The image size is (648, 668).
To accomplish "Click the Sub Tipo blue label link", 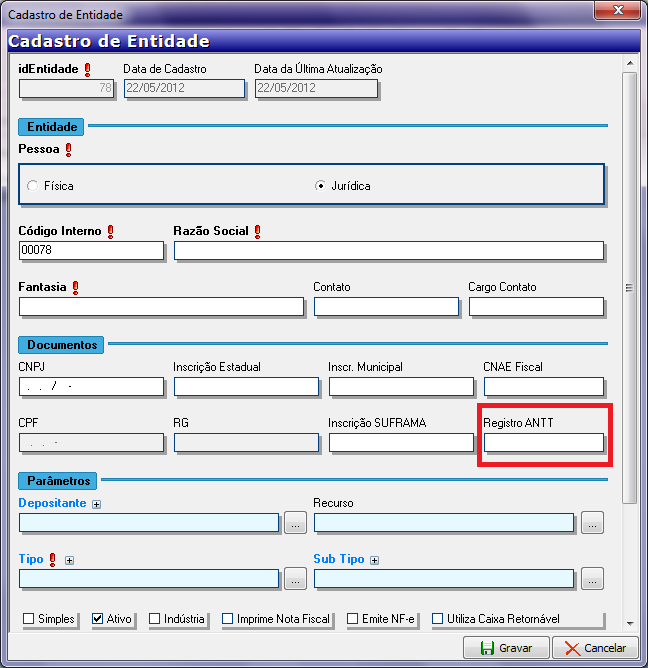I will 339,559.
